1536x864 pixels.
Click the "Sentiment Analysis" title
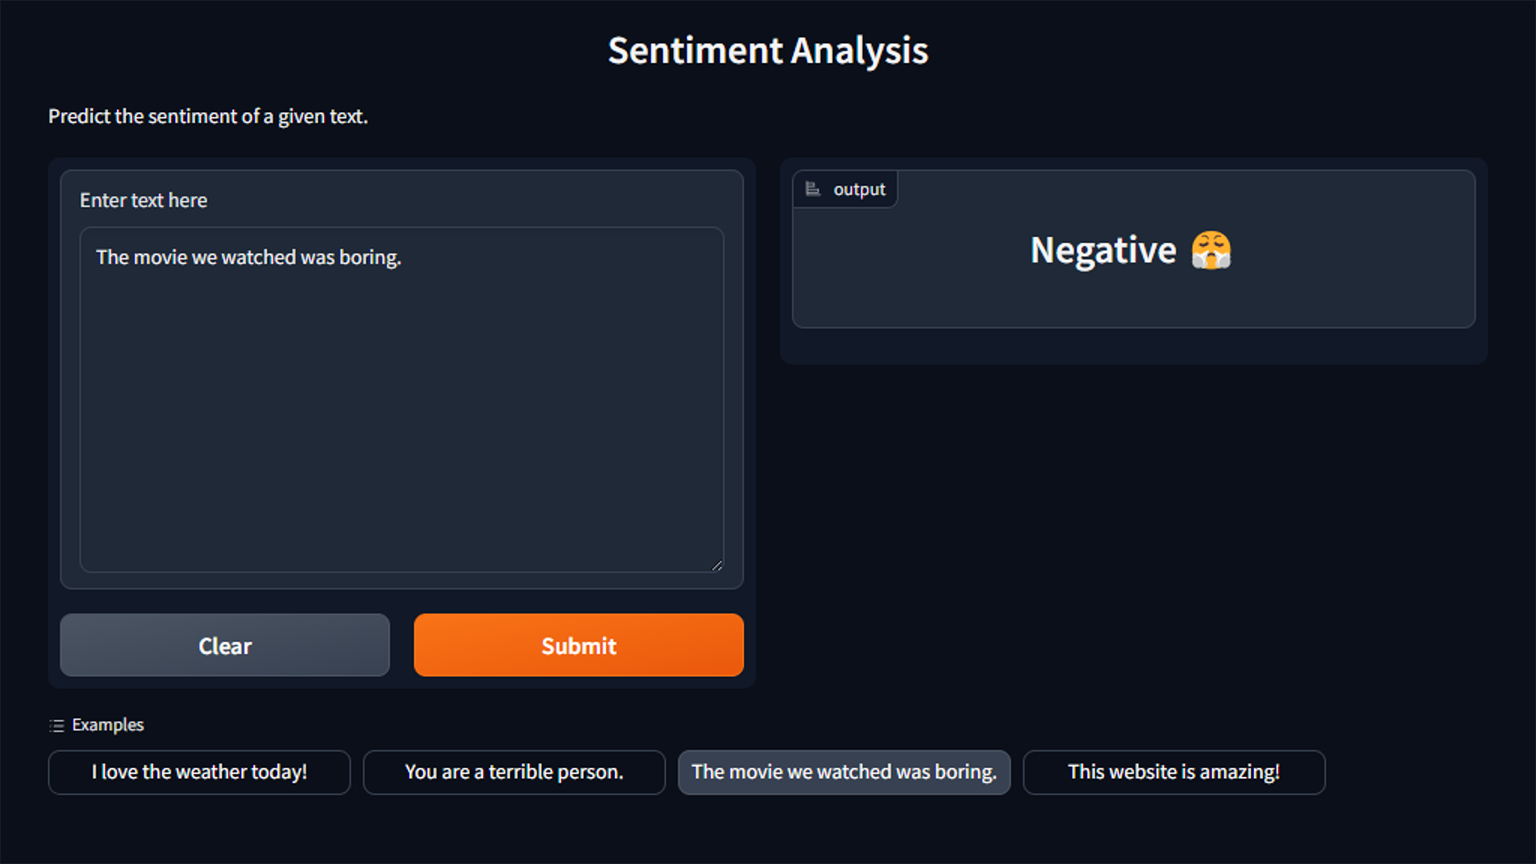768,50
